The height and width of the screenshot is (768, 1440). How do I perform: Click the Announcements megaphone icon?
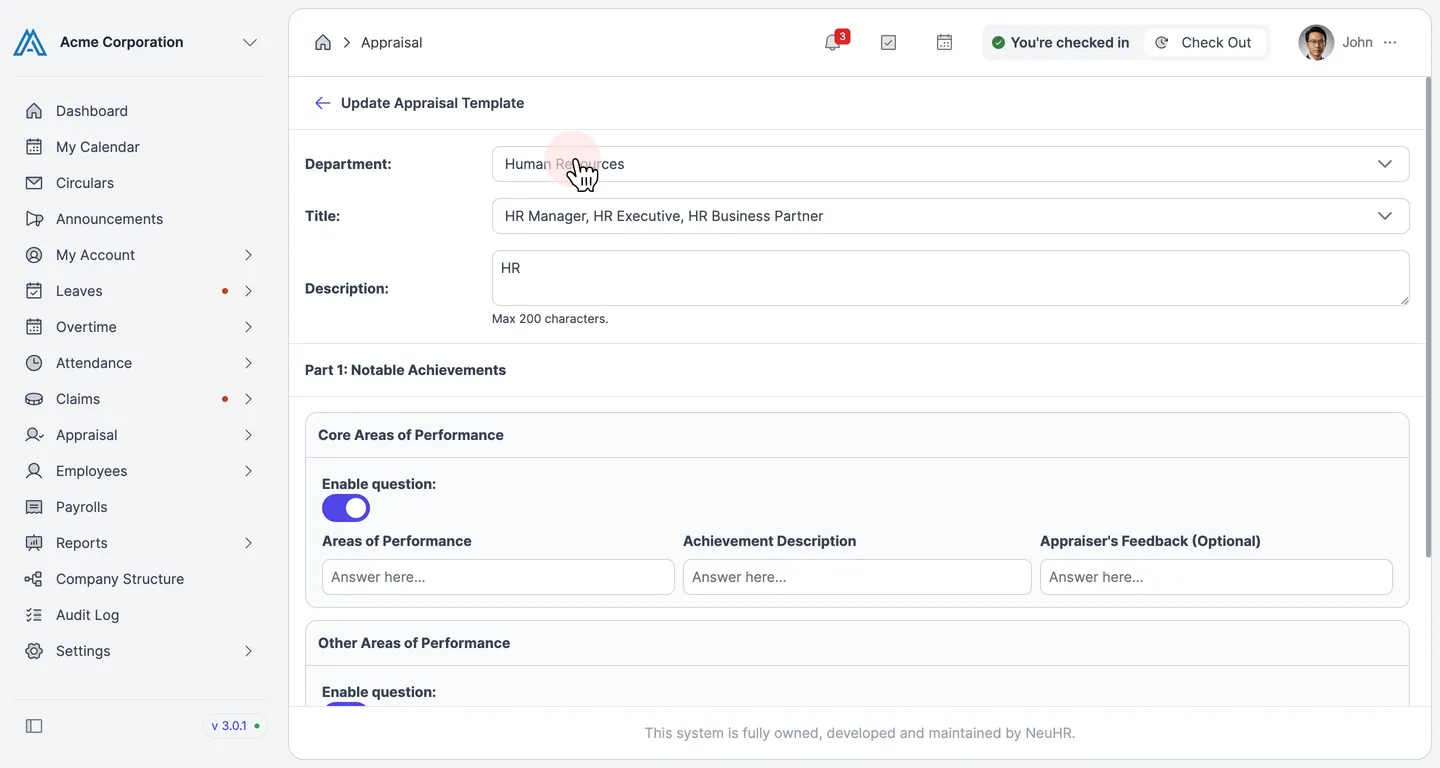click(x=34, y=219)
